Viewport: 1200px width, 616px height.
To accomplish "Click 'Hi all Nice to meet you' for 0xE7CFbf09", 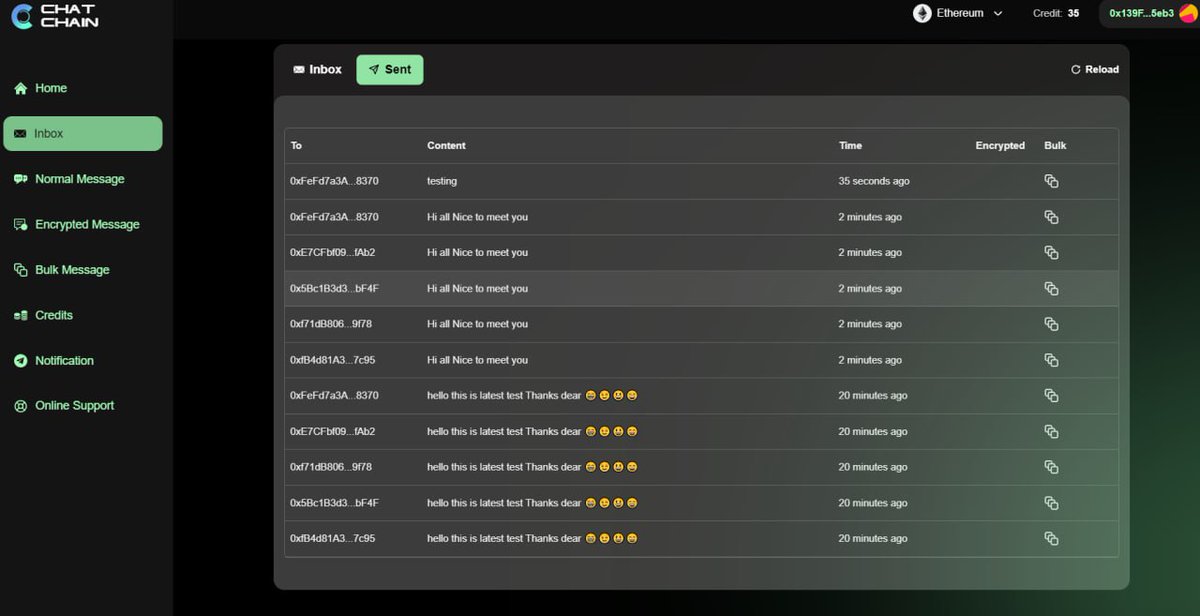I will (477, 253).
